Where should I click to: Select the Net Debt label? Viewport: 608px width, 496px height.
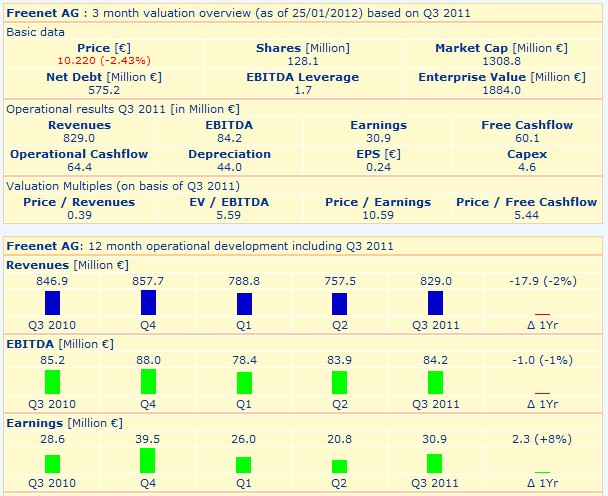coord(93,77)
